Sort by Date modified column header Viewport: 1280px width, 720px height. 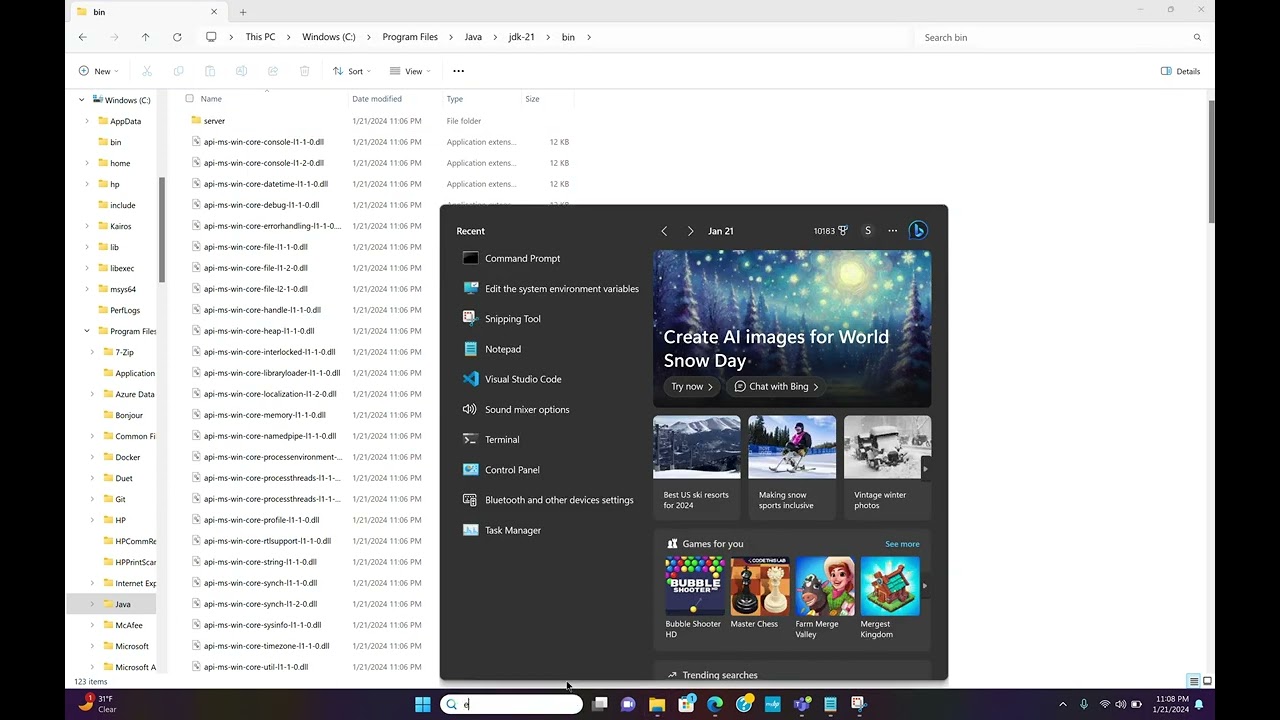click(x=377, y=99)
